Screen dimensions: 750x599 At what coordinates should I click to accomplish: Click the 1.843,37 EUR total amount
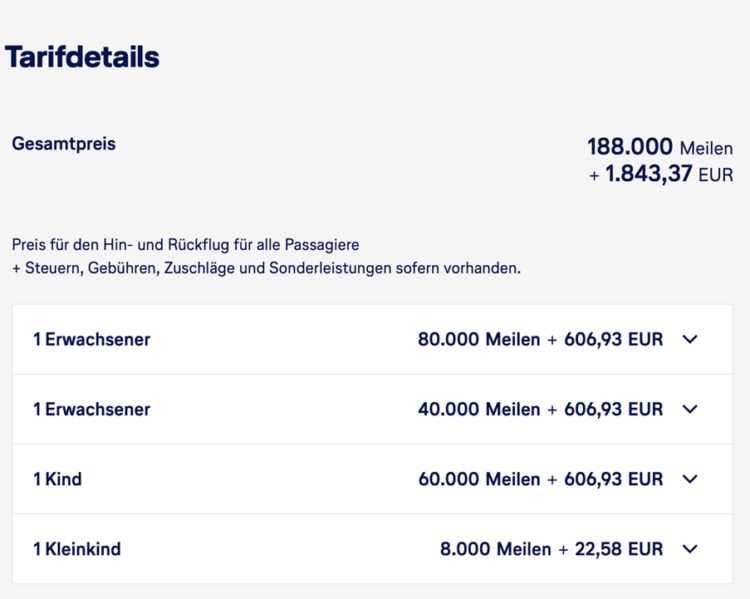pyautogui.click(x=661, y=173)
